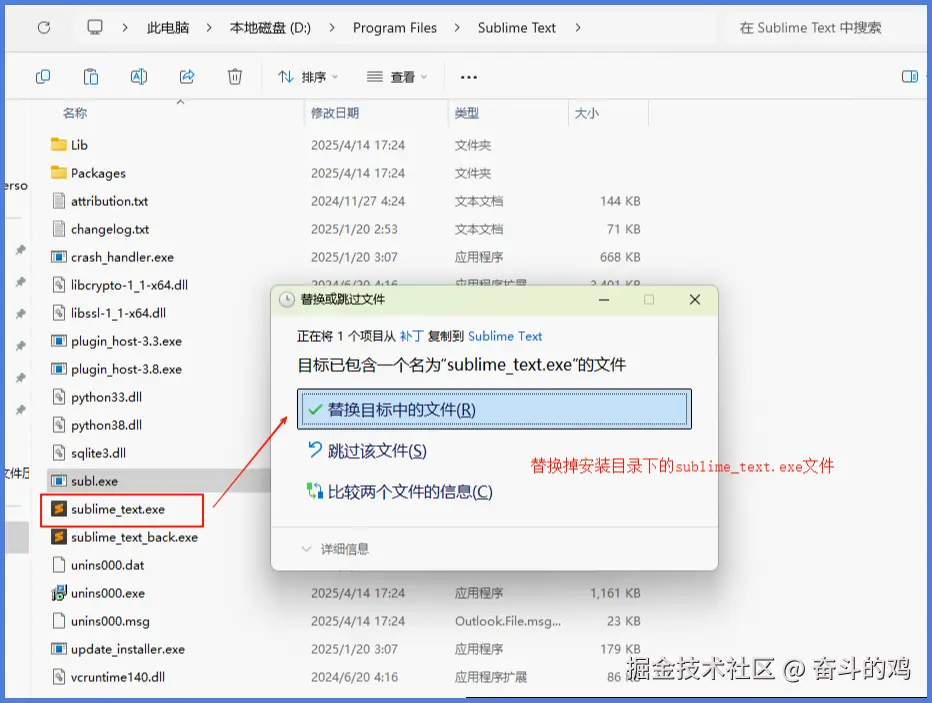This screenshot has width=932, height=703.
Task: Navigate to Program Files in breadcrumb
Action: [395, 28]
